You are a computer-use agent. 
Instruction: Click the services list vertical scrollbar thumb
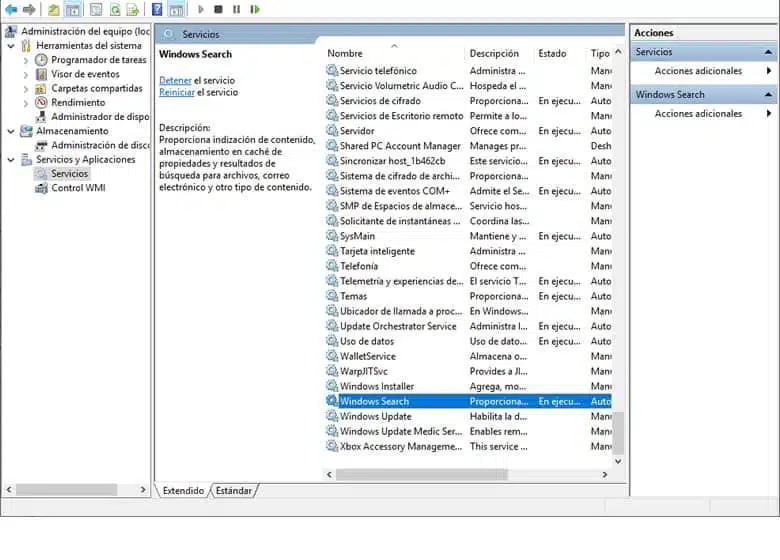point(618,433)
